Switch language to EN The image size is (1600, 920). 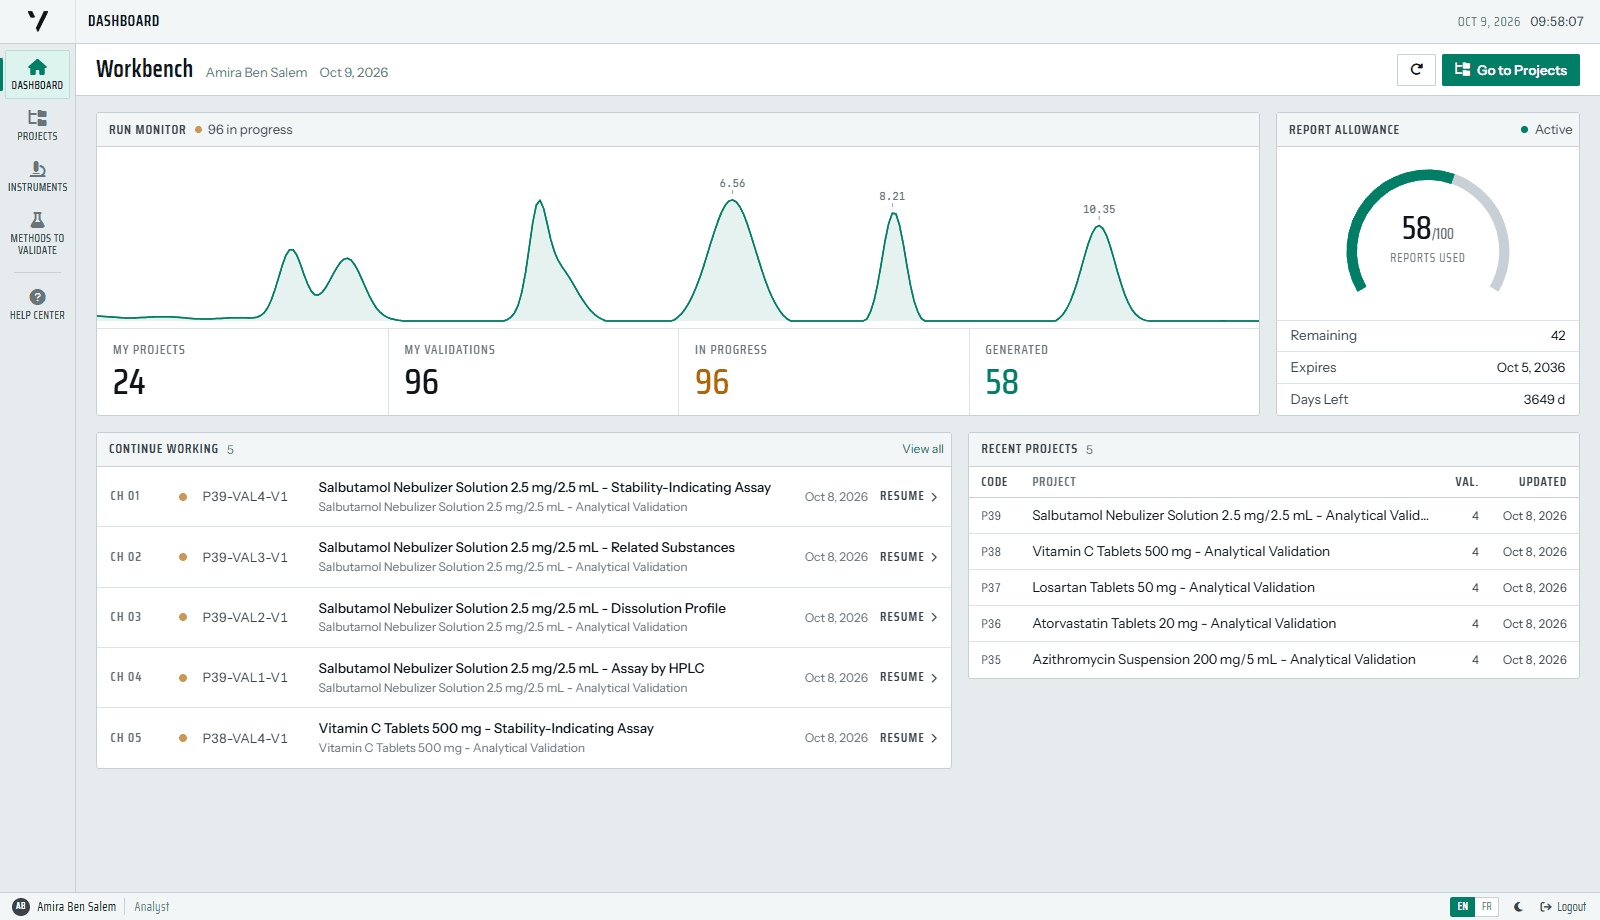click(x=1462, y=907)
